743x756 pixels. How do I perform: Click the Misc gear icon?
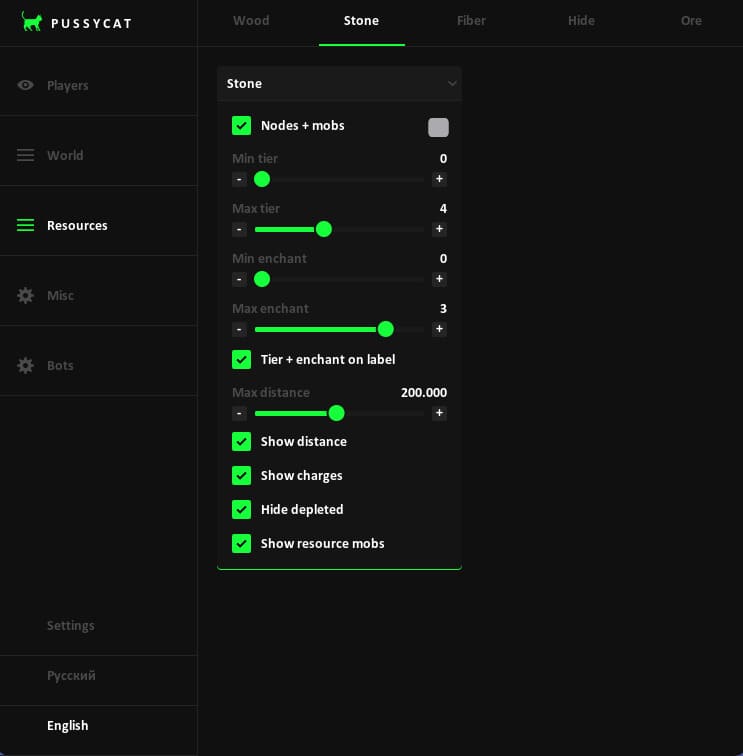[26, 296]
